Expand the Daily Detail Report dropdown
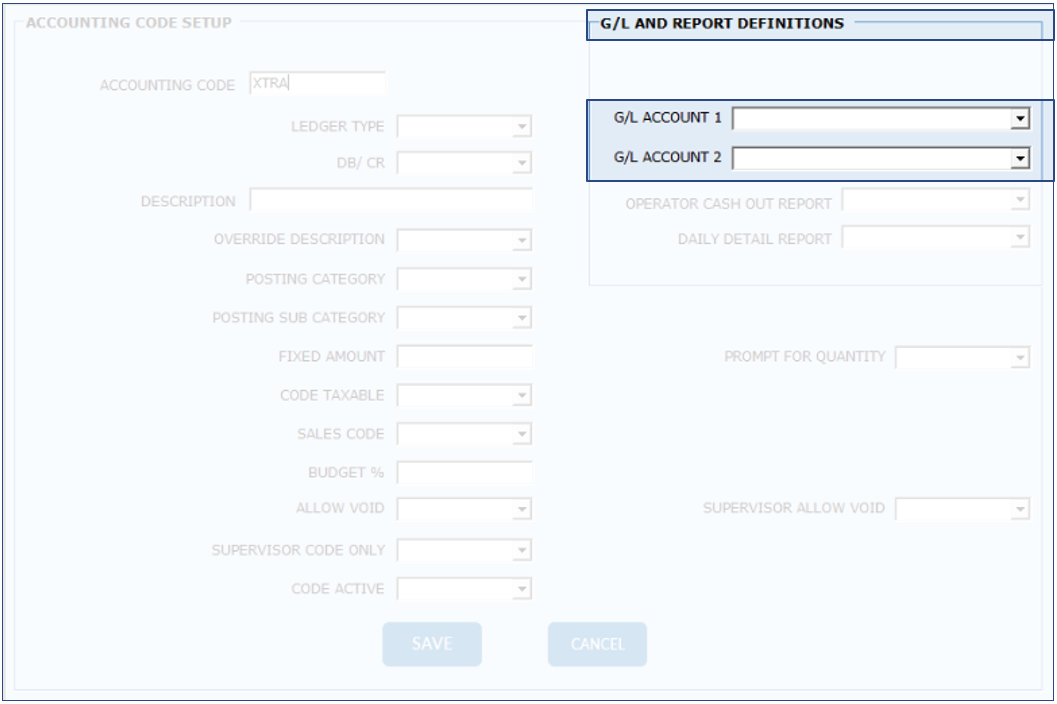The height and width of the screenshot is (704, 1057). click(x=1019, y=238)
